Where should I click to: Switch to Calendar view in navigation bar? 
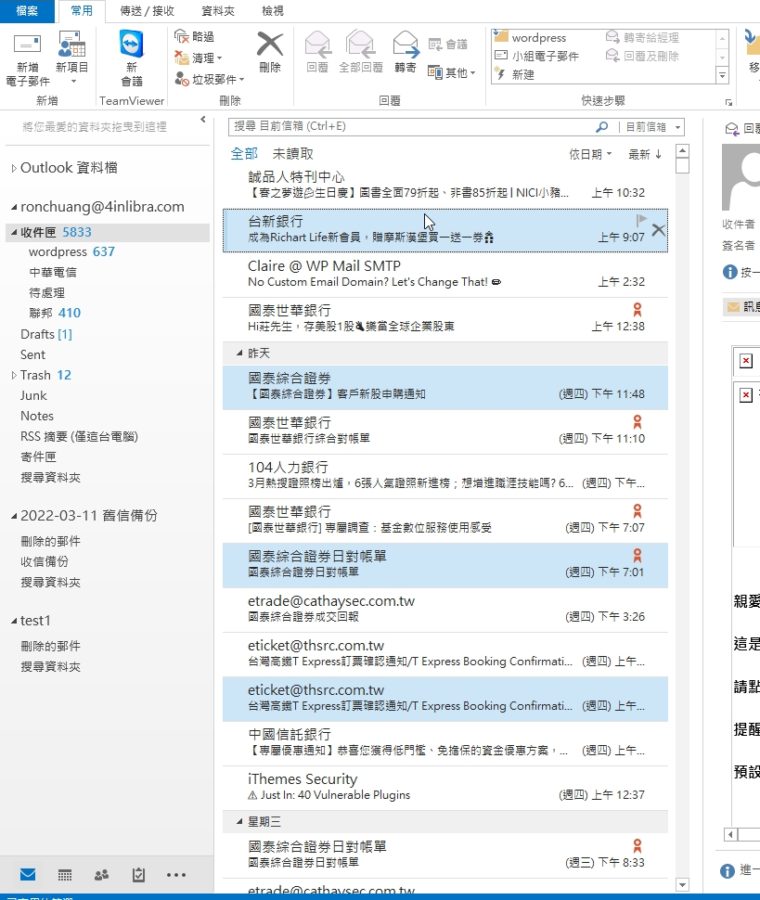tap(65, 875)
